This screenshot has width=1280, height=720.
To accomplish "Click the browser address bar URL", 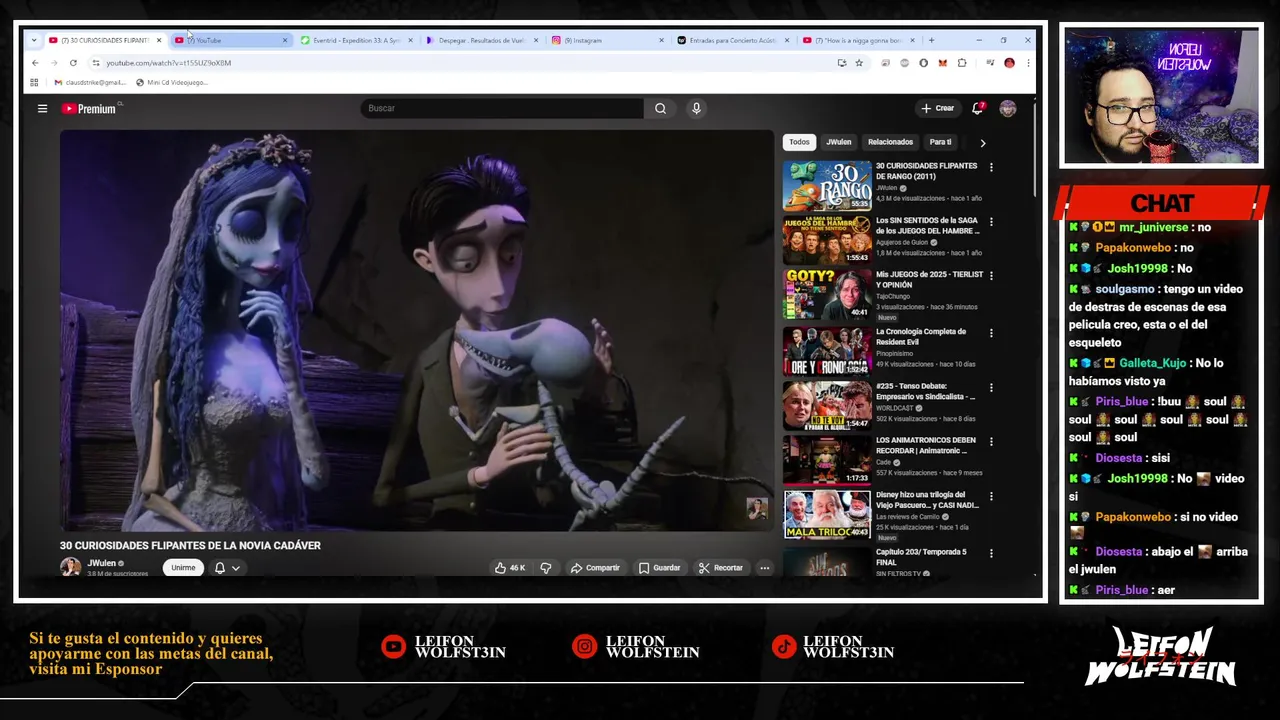I will pyautogui.click(x=168, y=63).
